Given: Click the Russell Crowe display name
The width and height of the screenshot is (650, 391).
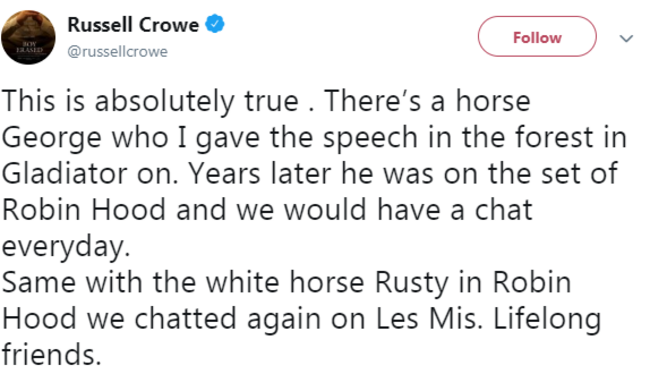Looking at the screenshot, I should 133,25.
